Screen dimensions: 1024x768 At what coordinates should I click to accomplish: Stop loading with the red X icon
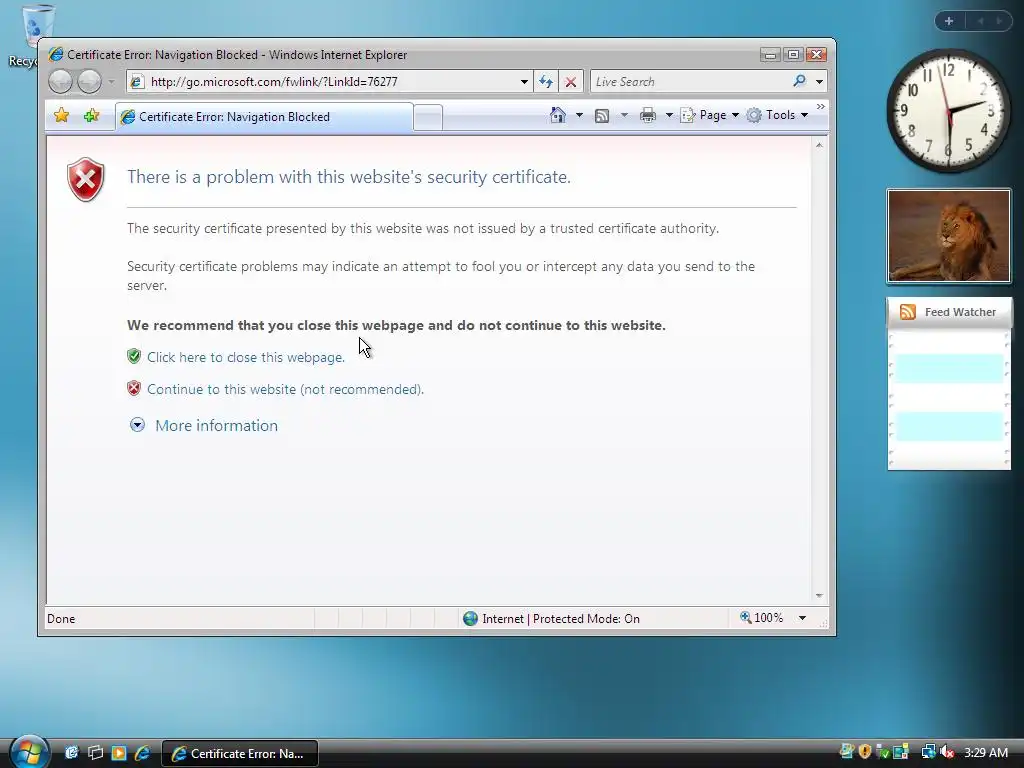571,82
